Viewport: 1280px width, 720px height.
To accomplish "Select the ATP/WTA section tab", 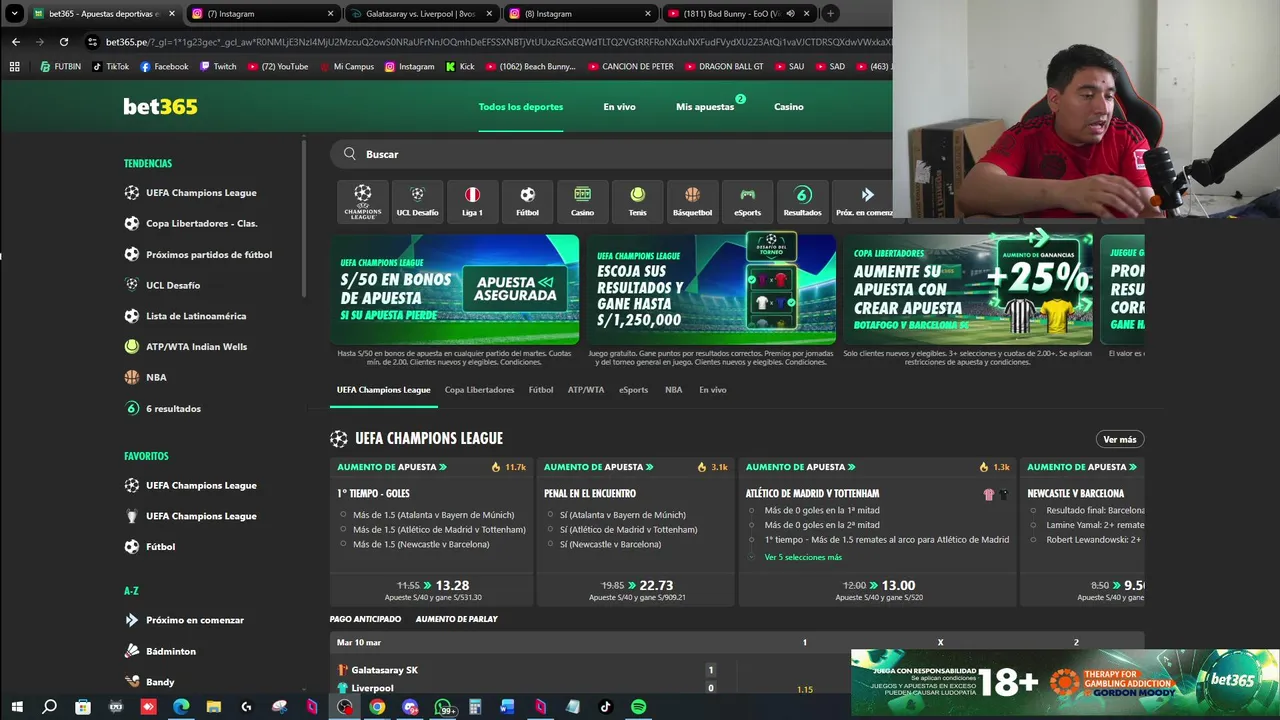I will point(586,390).
